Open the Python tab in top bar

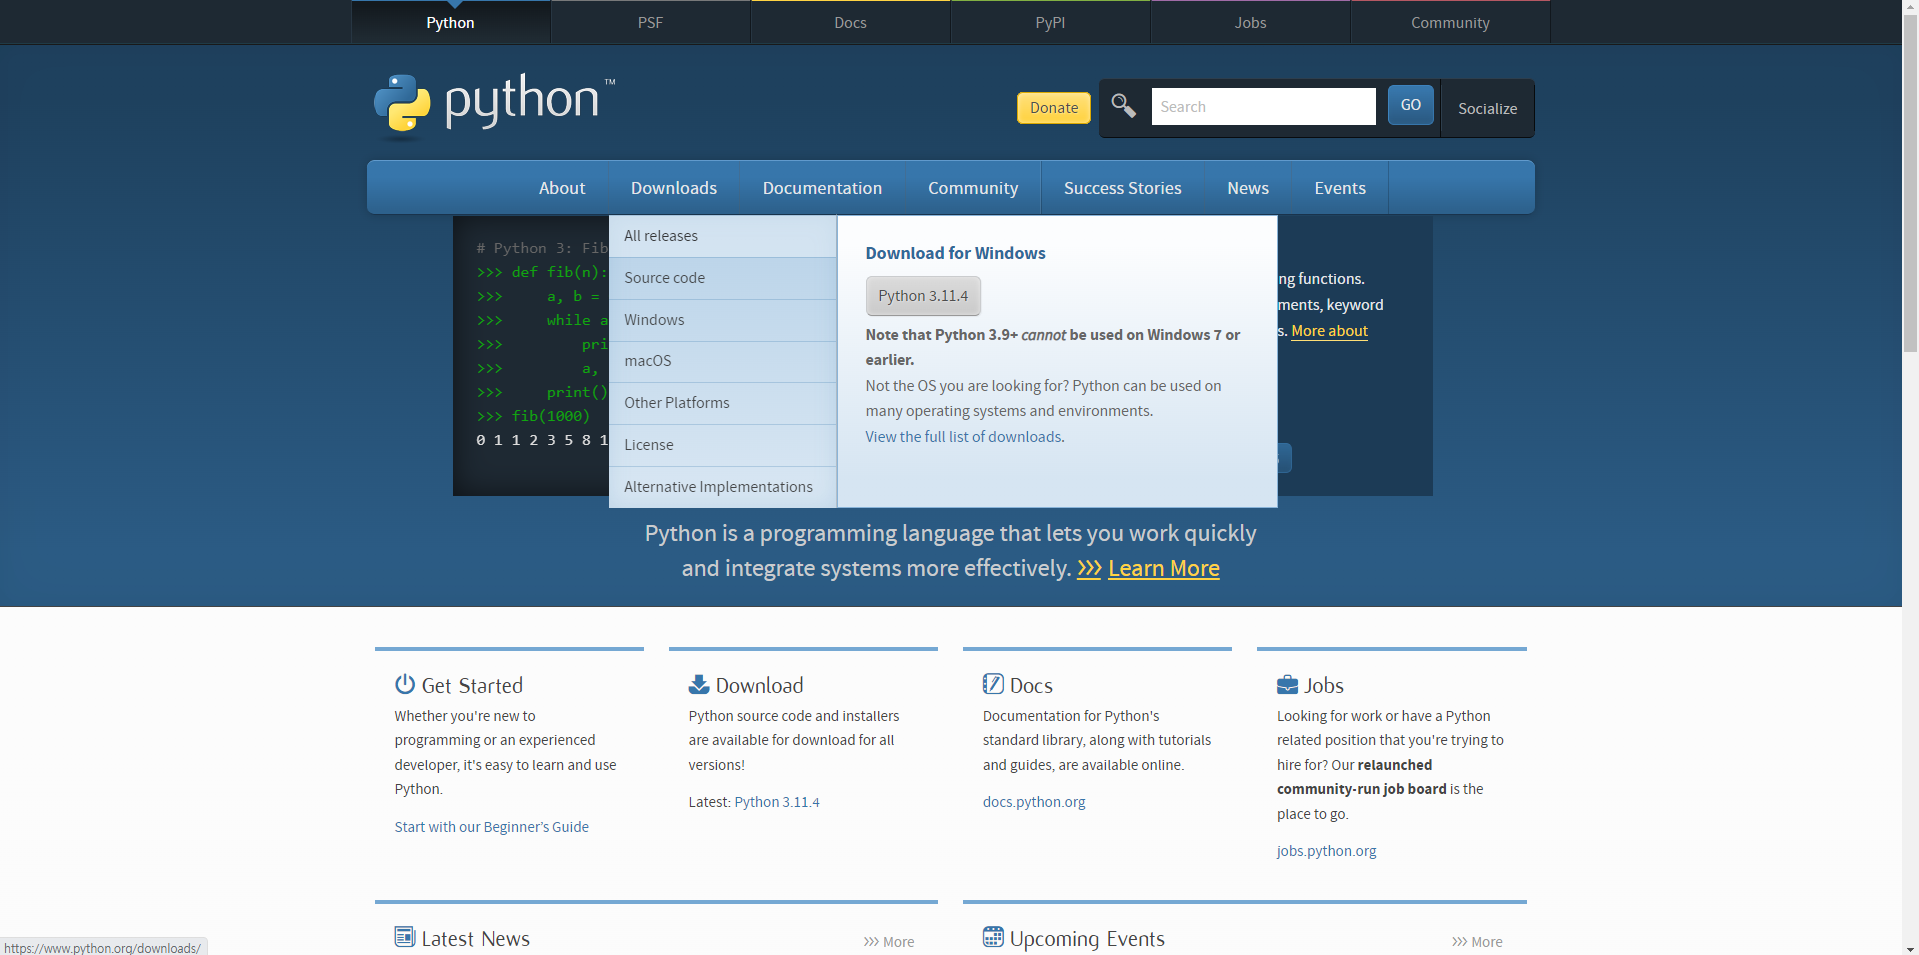click(451, 22)
